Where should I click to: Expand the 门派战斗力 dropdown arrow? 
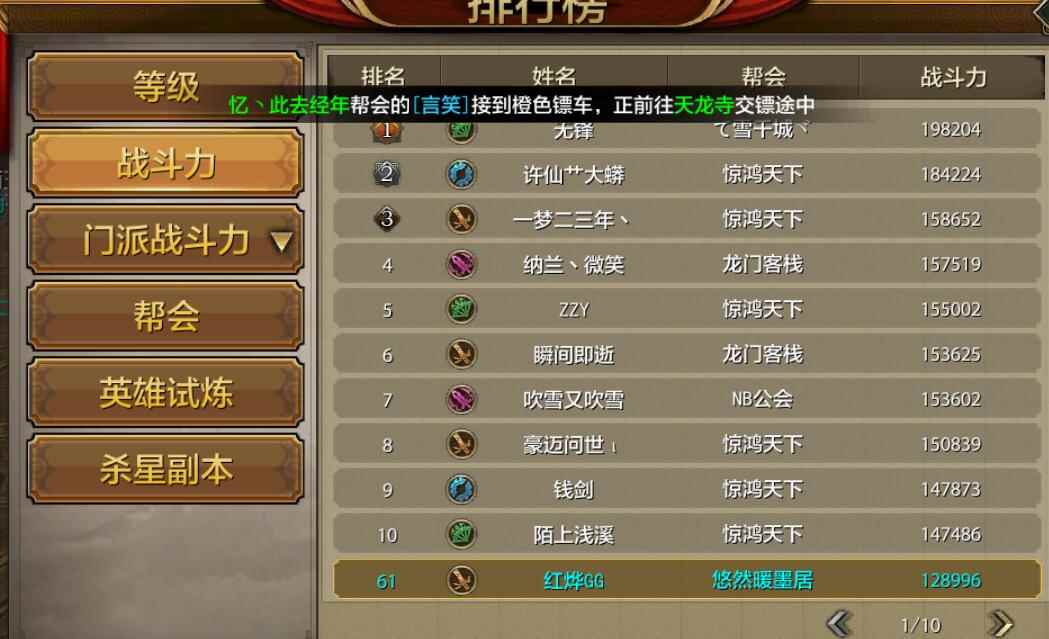(282, 241)
